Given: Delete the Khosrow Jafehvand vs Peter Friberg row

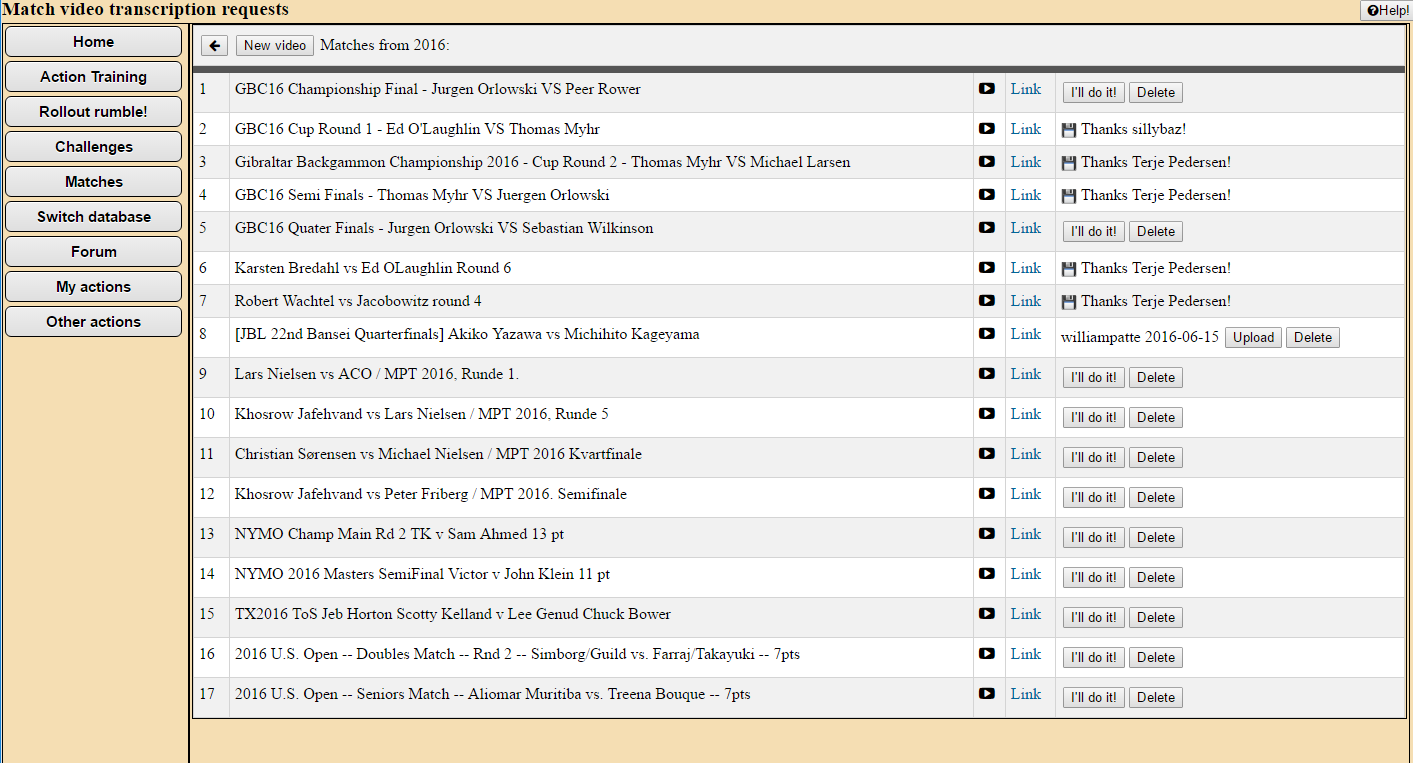Looking at the screenshot, I should 1155,498.
